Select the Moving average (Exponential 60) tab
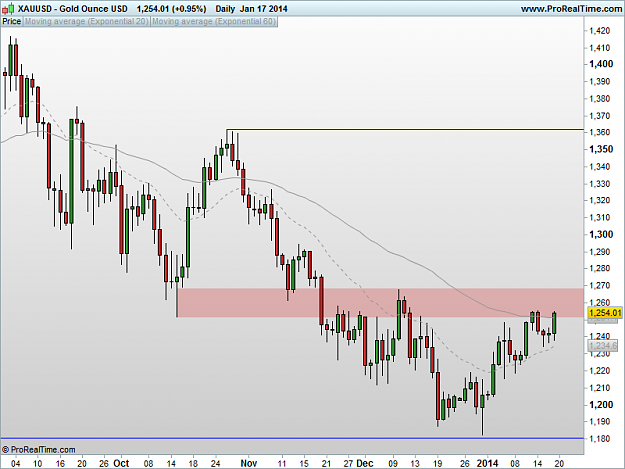Image resolution: width=625 pixels, height=469 pixels. (214, 22)
